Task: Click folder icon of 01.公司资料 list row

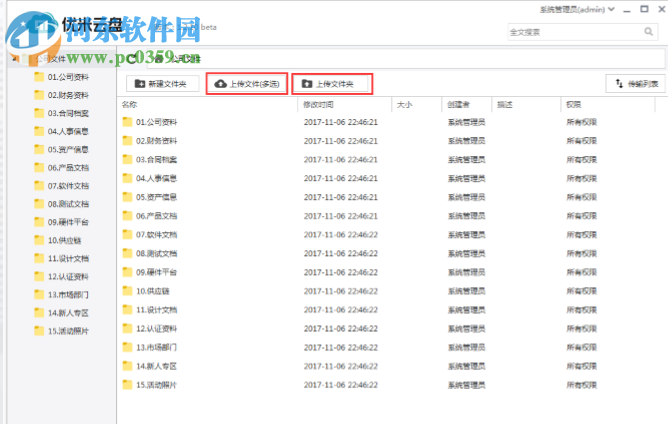Action: tap(127, 122)
